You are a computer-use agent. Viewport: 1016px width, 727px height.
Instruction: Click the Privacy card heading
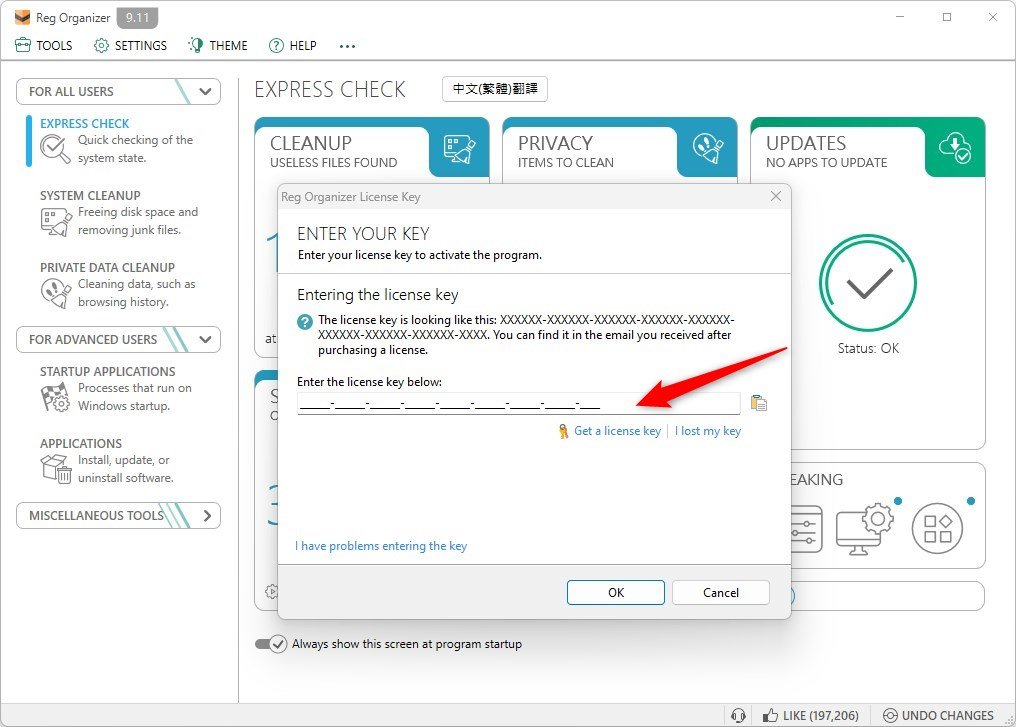click(555, 143)
